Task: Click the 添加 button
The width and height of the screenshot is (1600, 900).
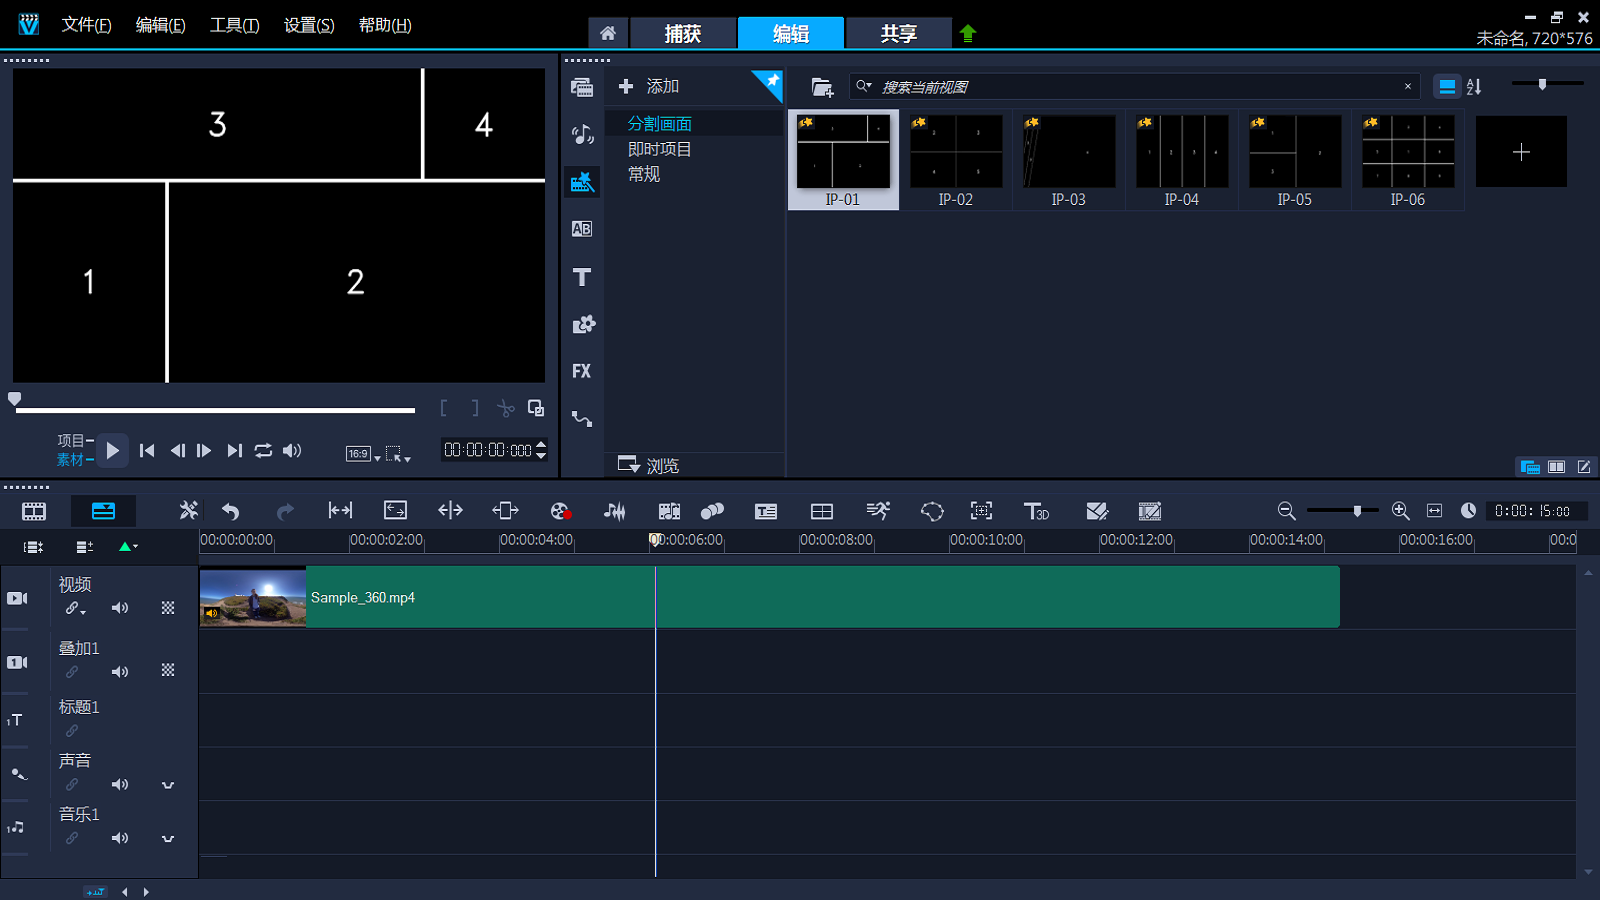Action: (649, 87)
